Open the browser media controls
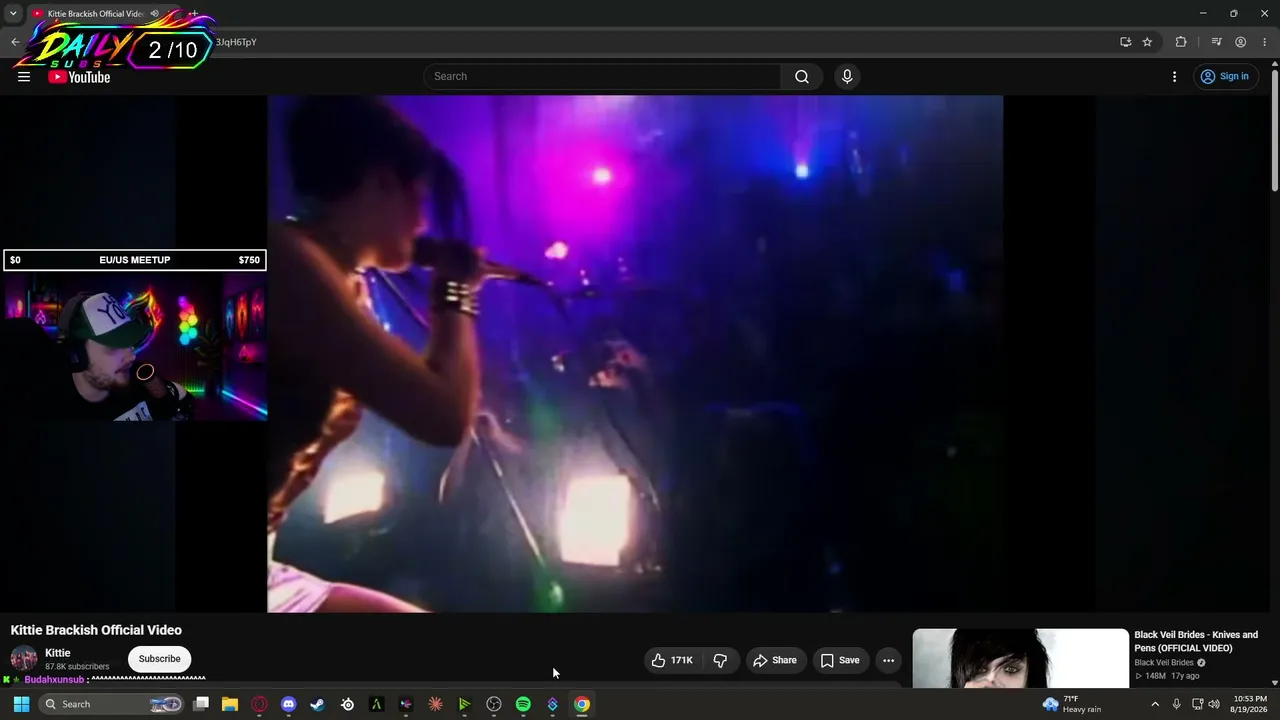This screenshot has height=720, width=1280. coord(1216,42)
